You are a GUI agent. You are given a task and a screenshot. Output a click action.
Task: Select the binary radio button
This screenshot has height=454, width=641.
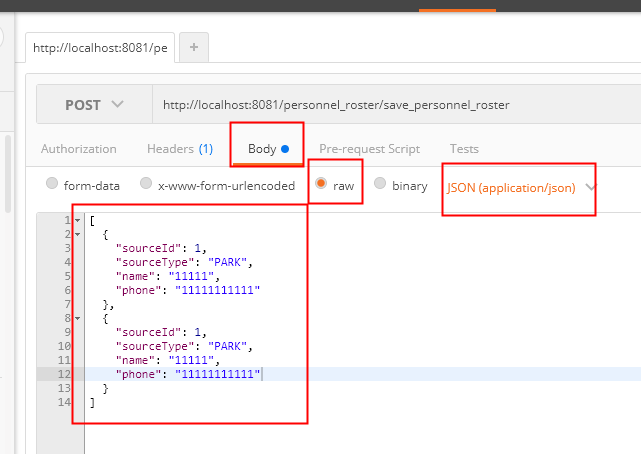pyautogui.click(x=380, y=183)
